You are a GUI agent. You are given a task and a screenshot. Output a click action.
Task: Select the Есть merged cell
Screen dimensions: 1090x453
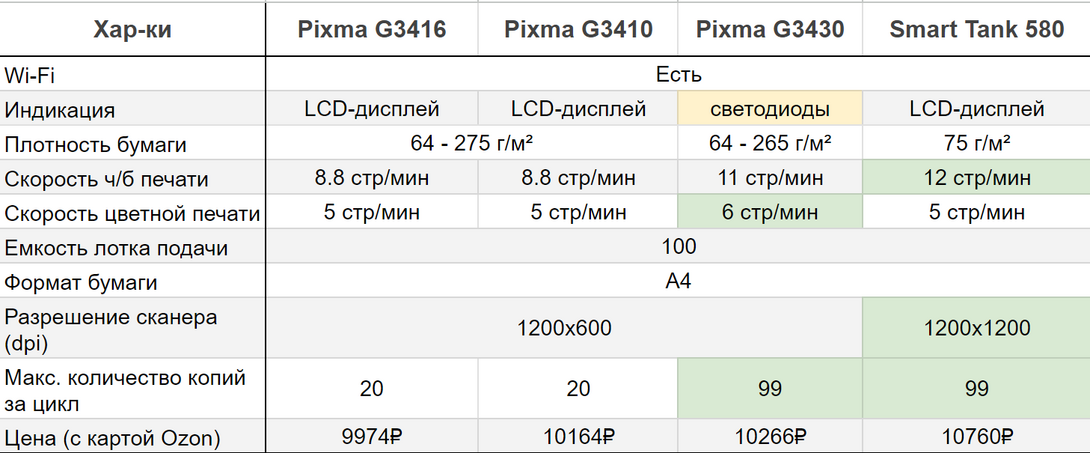click(678, 75)
